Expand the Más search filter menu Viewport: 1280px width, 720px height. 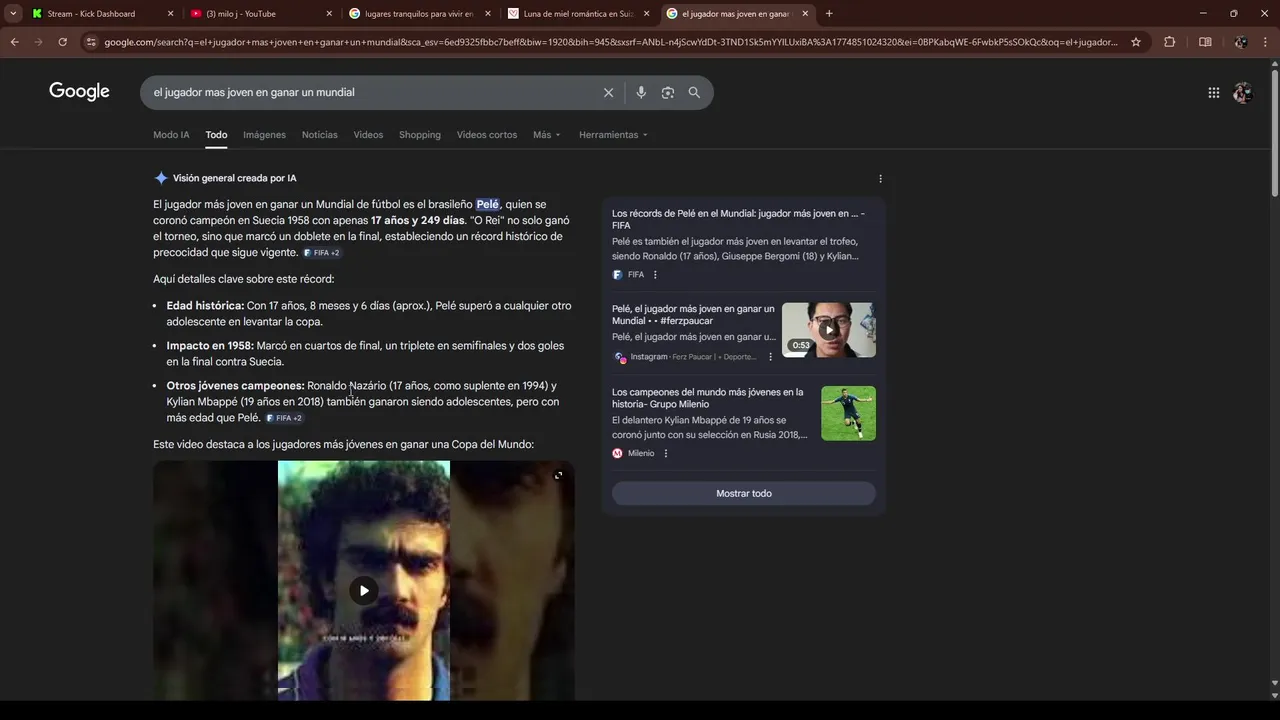(x=547, y=135)
